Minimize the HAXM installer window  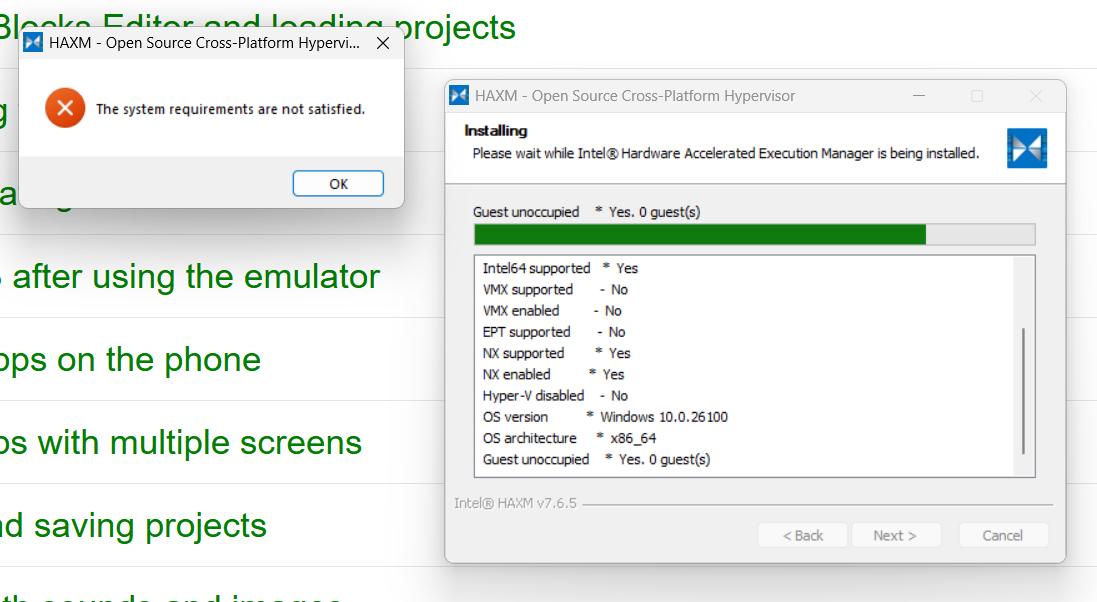tap(918, 96)
